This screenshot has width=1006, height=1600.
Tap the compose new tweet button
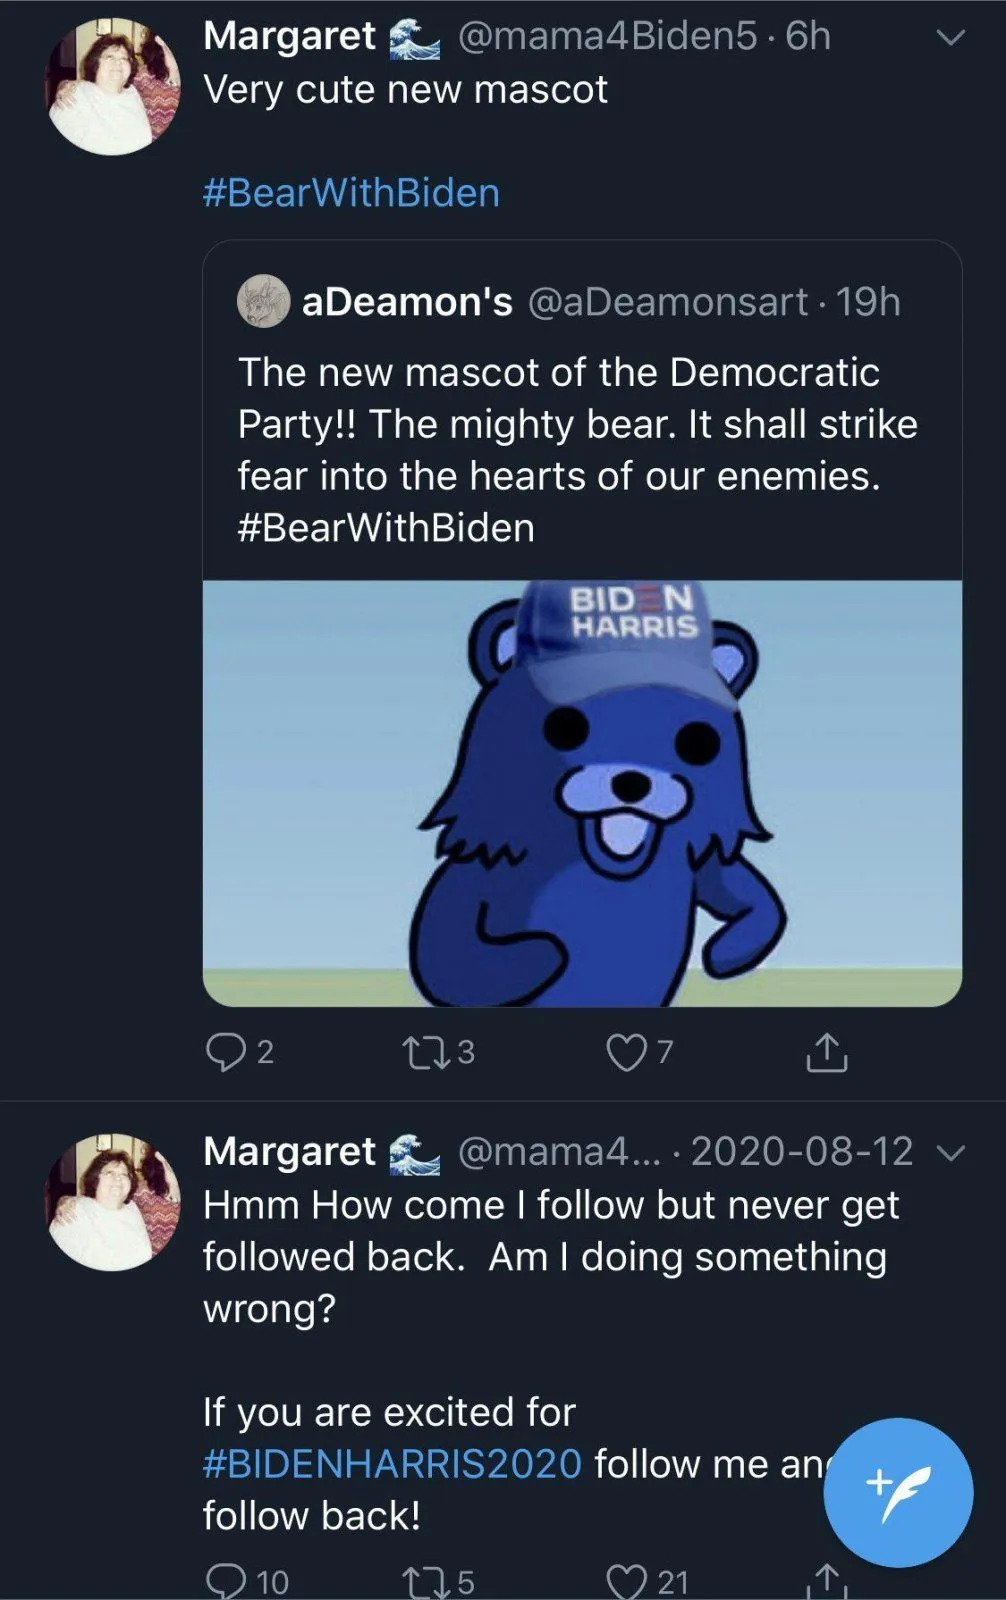[897, 1491]
